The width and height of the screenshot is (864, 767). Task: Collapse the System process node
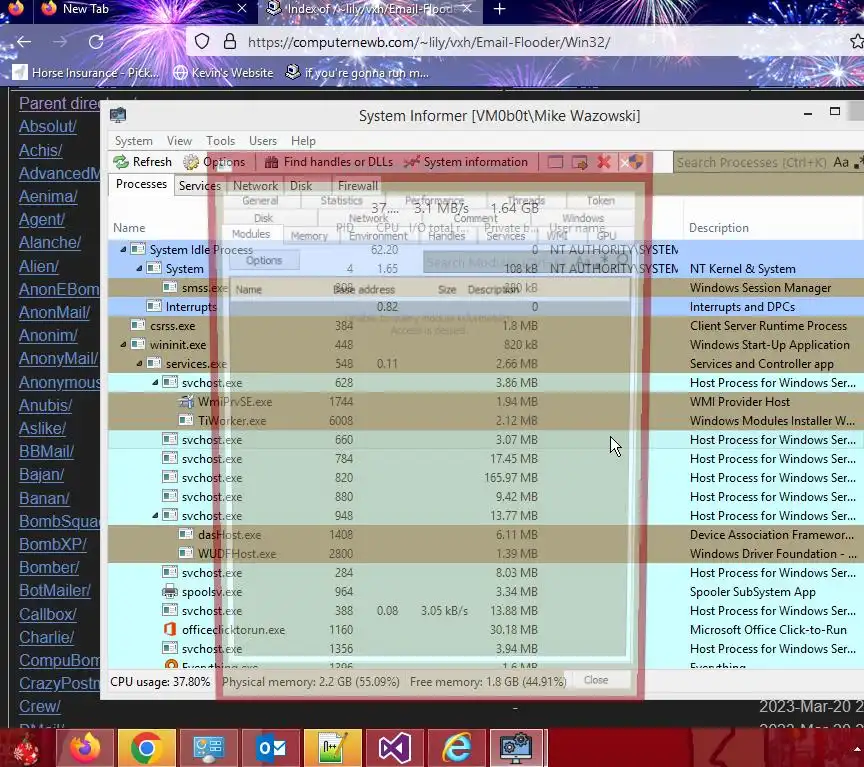[139, 268]
